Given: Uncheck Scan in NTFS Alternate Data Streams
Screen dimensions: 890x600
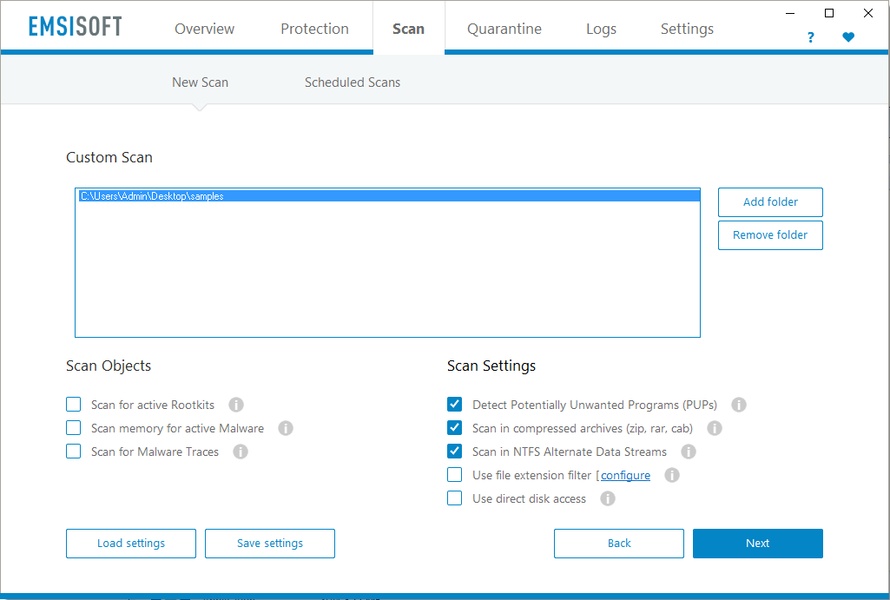Looking at the screenshot, I should [x=455, y=451].
